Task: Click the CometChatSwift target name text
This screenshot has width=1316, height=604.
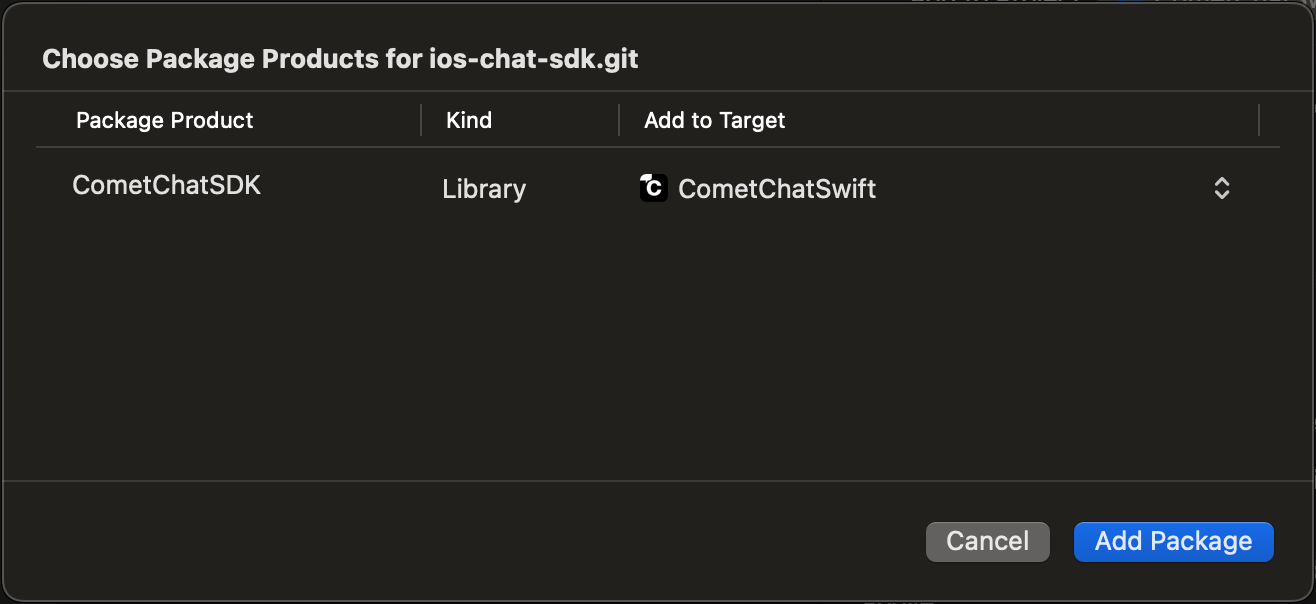Action: (x=777, y=189)
